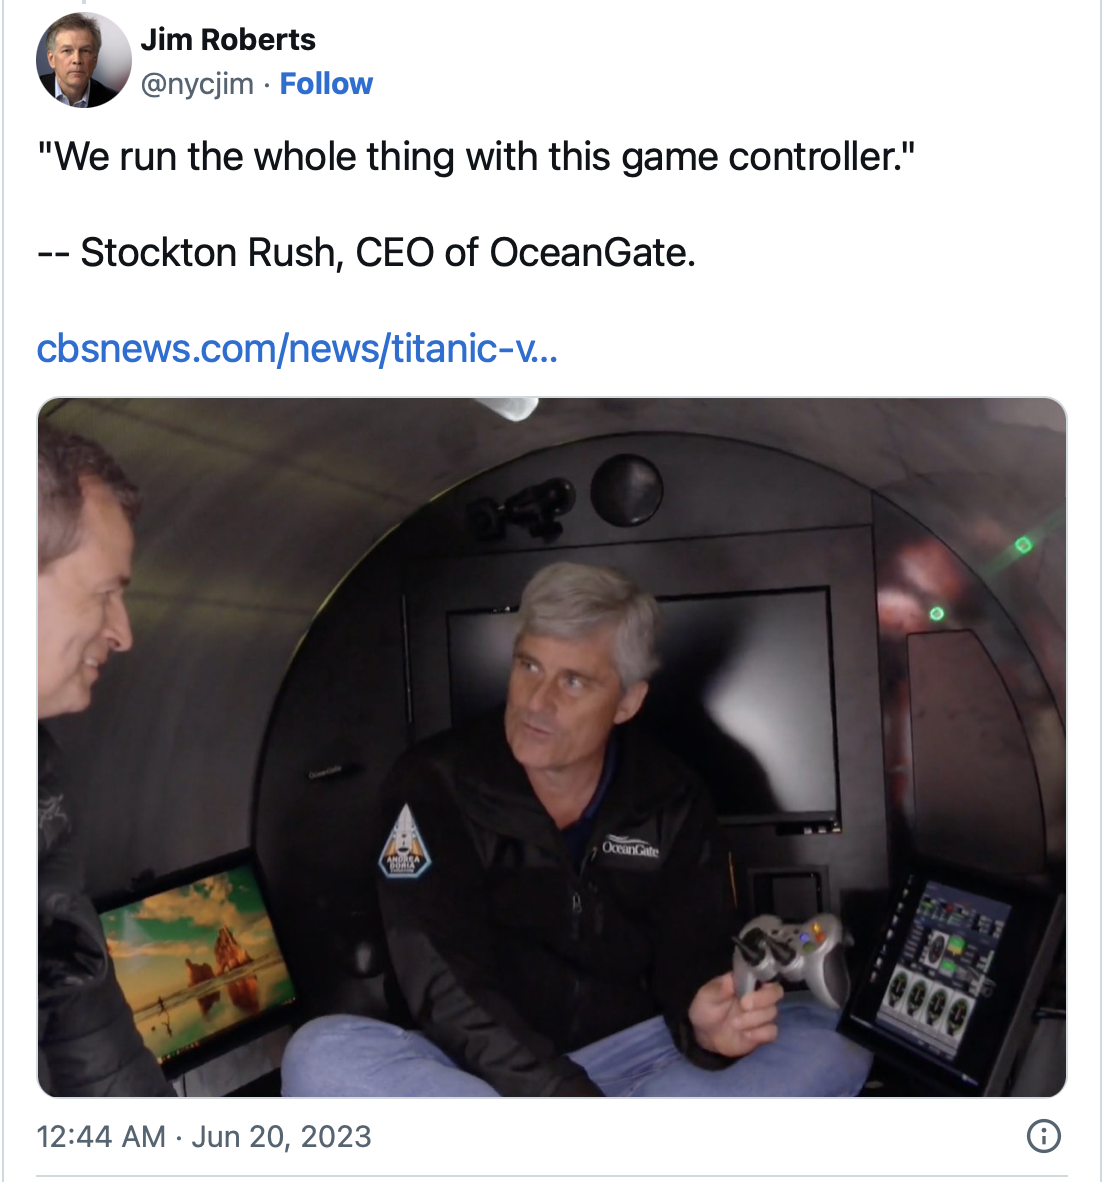
Task: Click the Follow link next to @nycjim
Action: coord(326,84)
